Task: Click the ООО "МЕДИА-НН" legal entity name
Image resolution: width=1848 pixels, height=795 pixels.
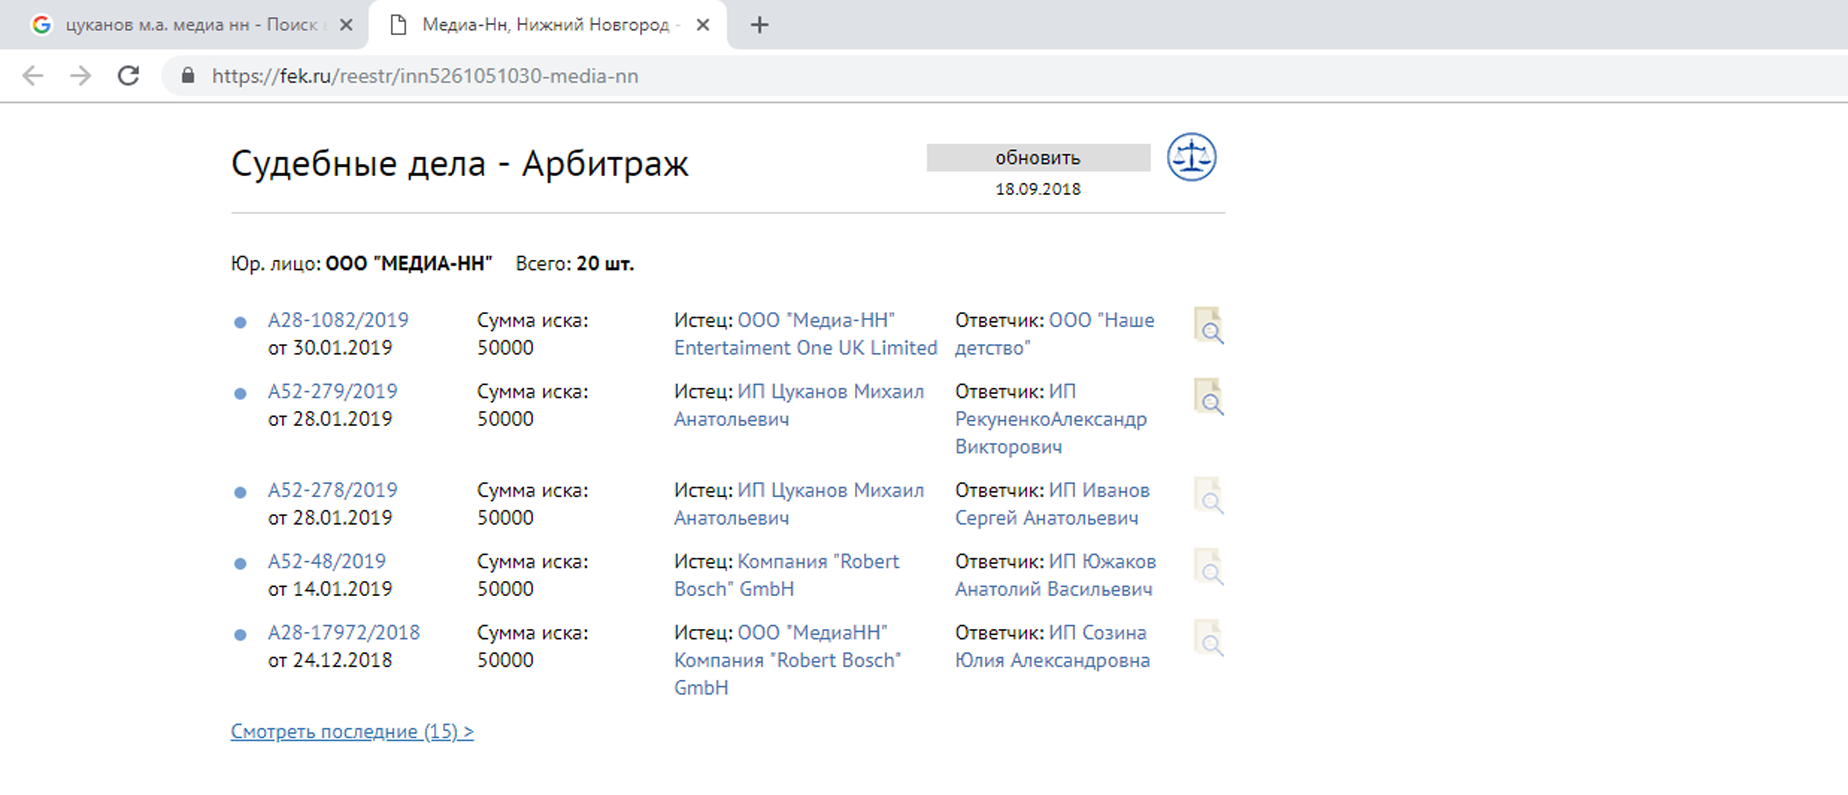Action: pyautogui.click(x=409, y=264)
